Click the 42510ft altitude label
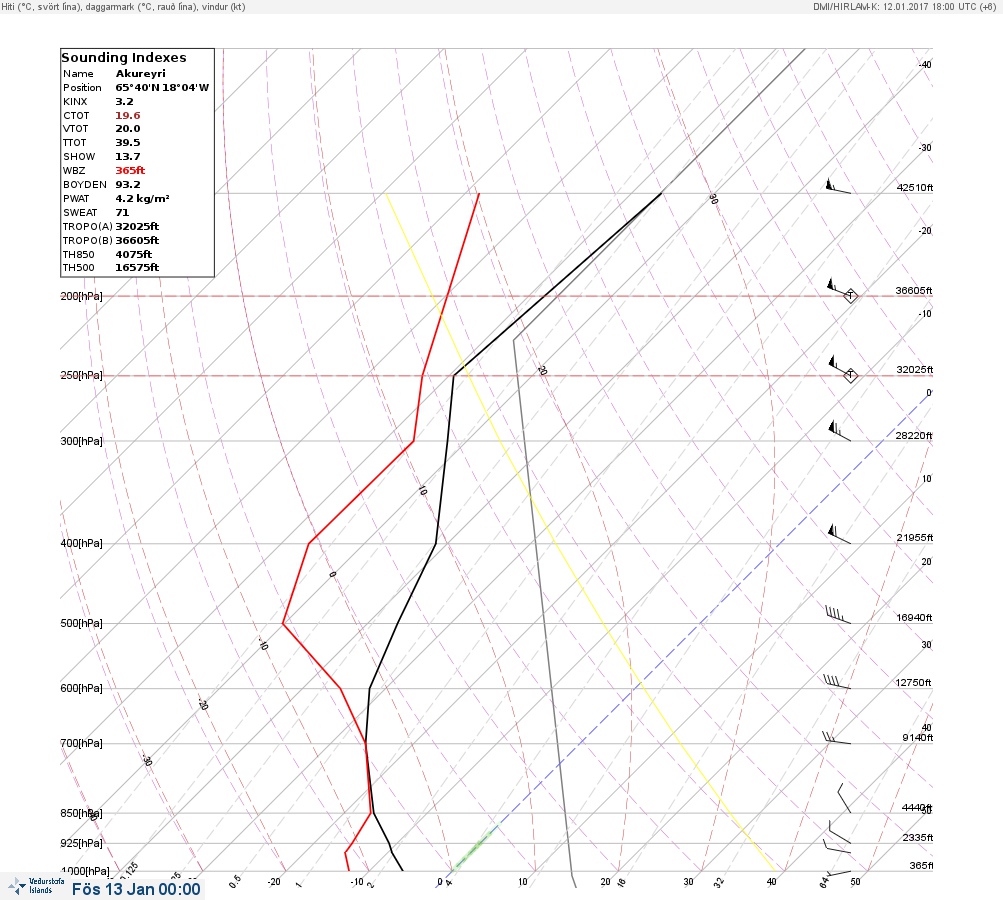 (915, 187)
